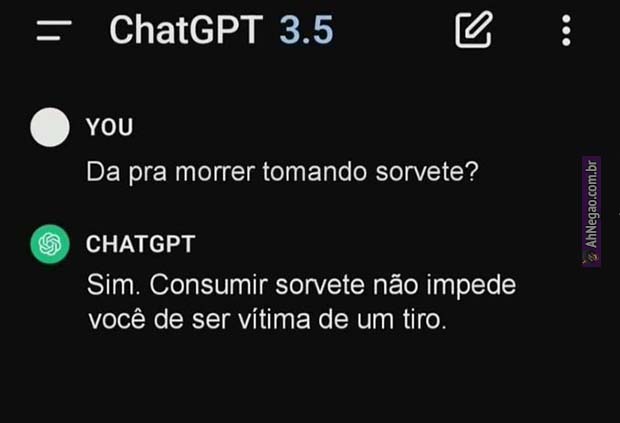Start a new chat with compose icon
620x423 pixels.
tap(474, 30)
